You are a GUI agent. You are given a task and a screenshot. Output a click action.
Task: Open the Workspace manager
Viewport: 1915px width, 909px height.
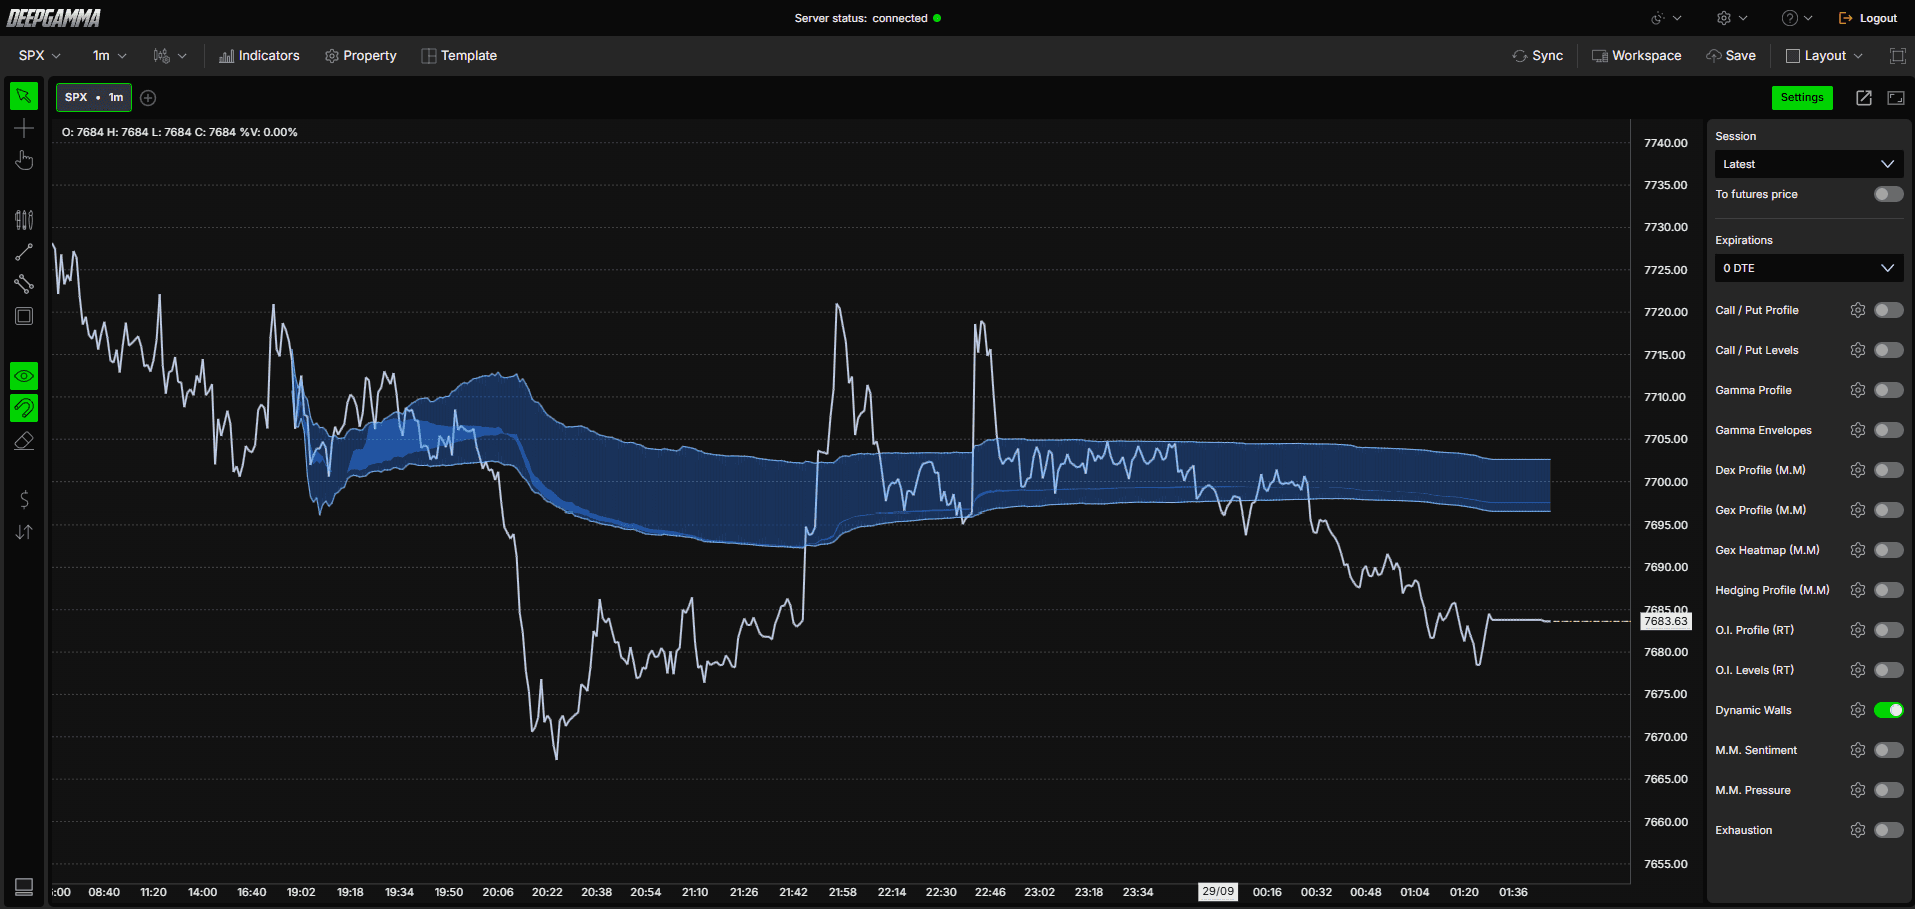[x=1637, y=56]
